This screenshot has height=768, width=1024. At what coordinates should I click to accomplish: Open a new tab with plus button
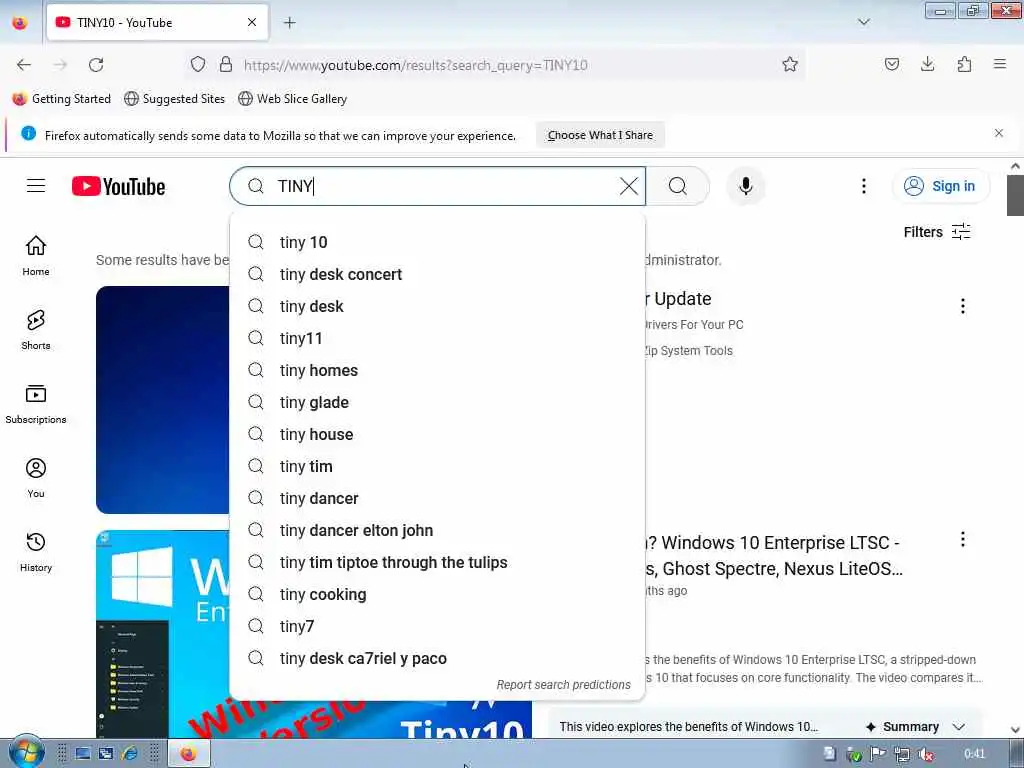(x=289, y=23)
